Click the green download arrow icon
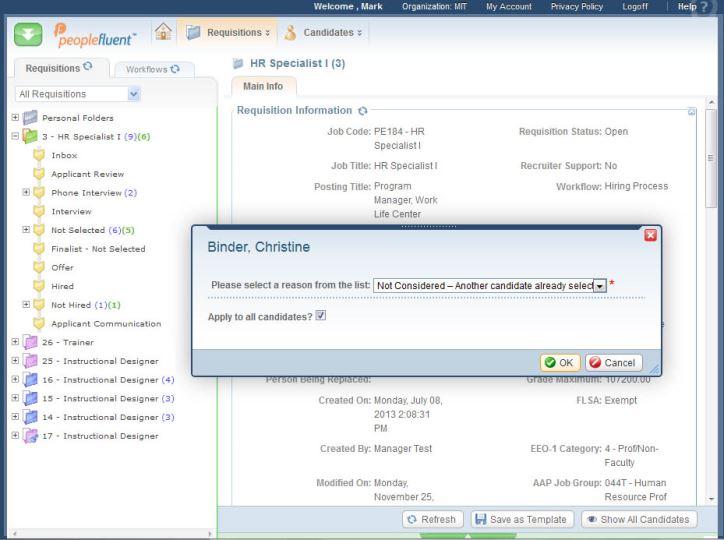724x540 pixels. (26, 35)
